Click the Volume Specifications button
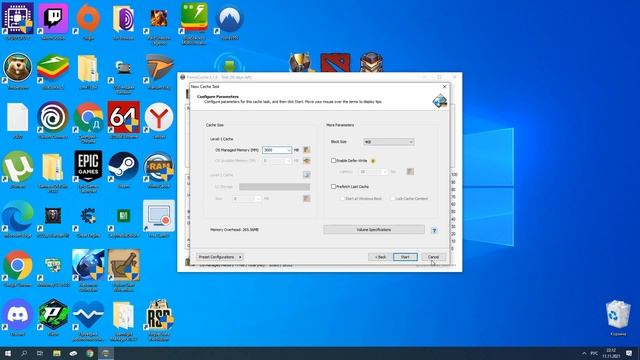The image size is (640, 360). click(374, 230)
